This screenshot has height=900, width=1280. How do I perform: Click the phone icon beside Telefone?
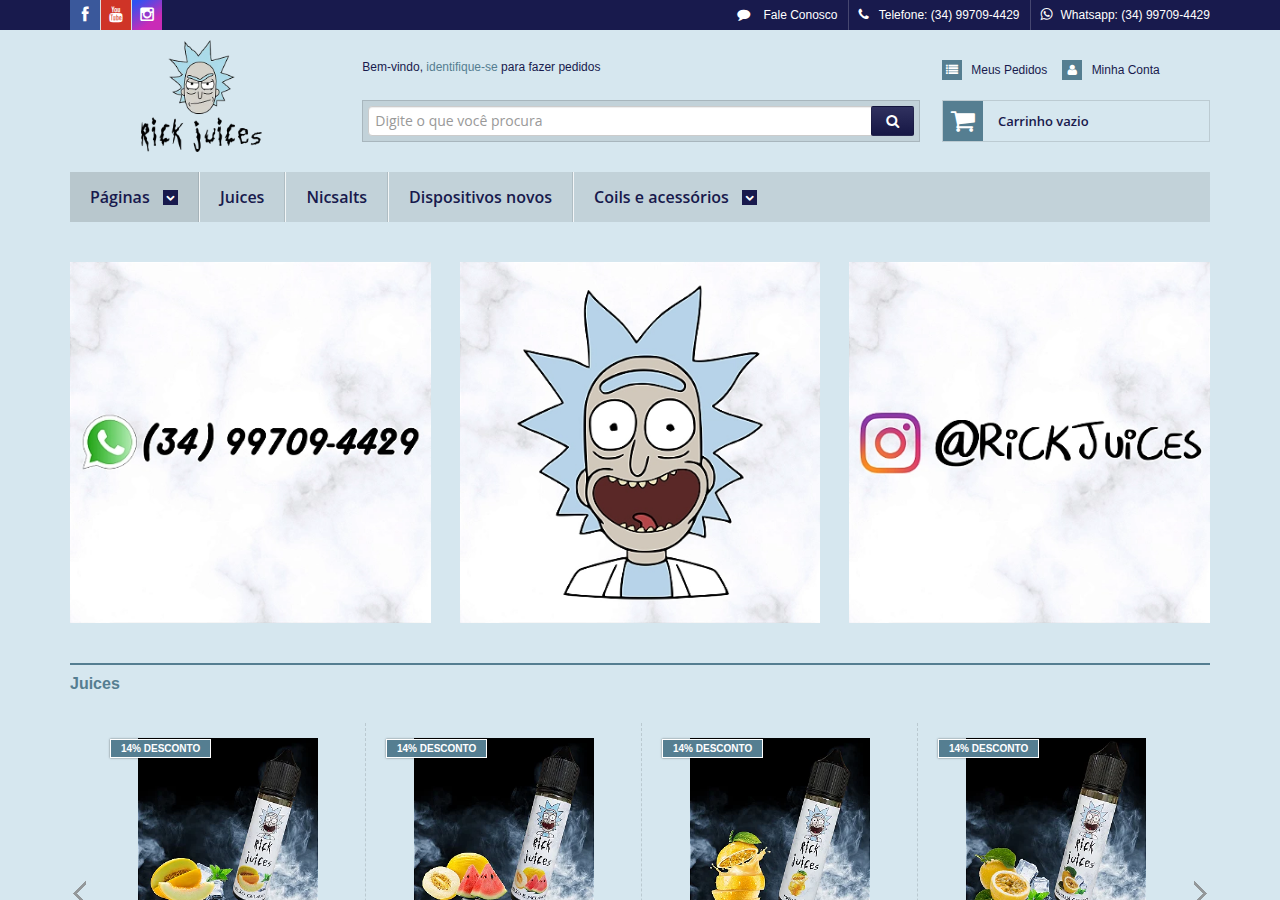(864, 15)
